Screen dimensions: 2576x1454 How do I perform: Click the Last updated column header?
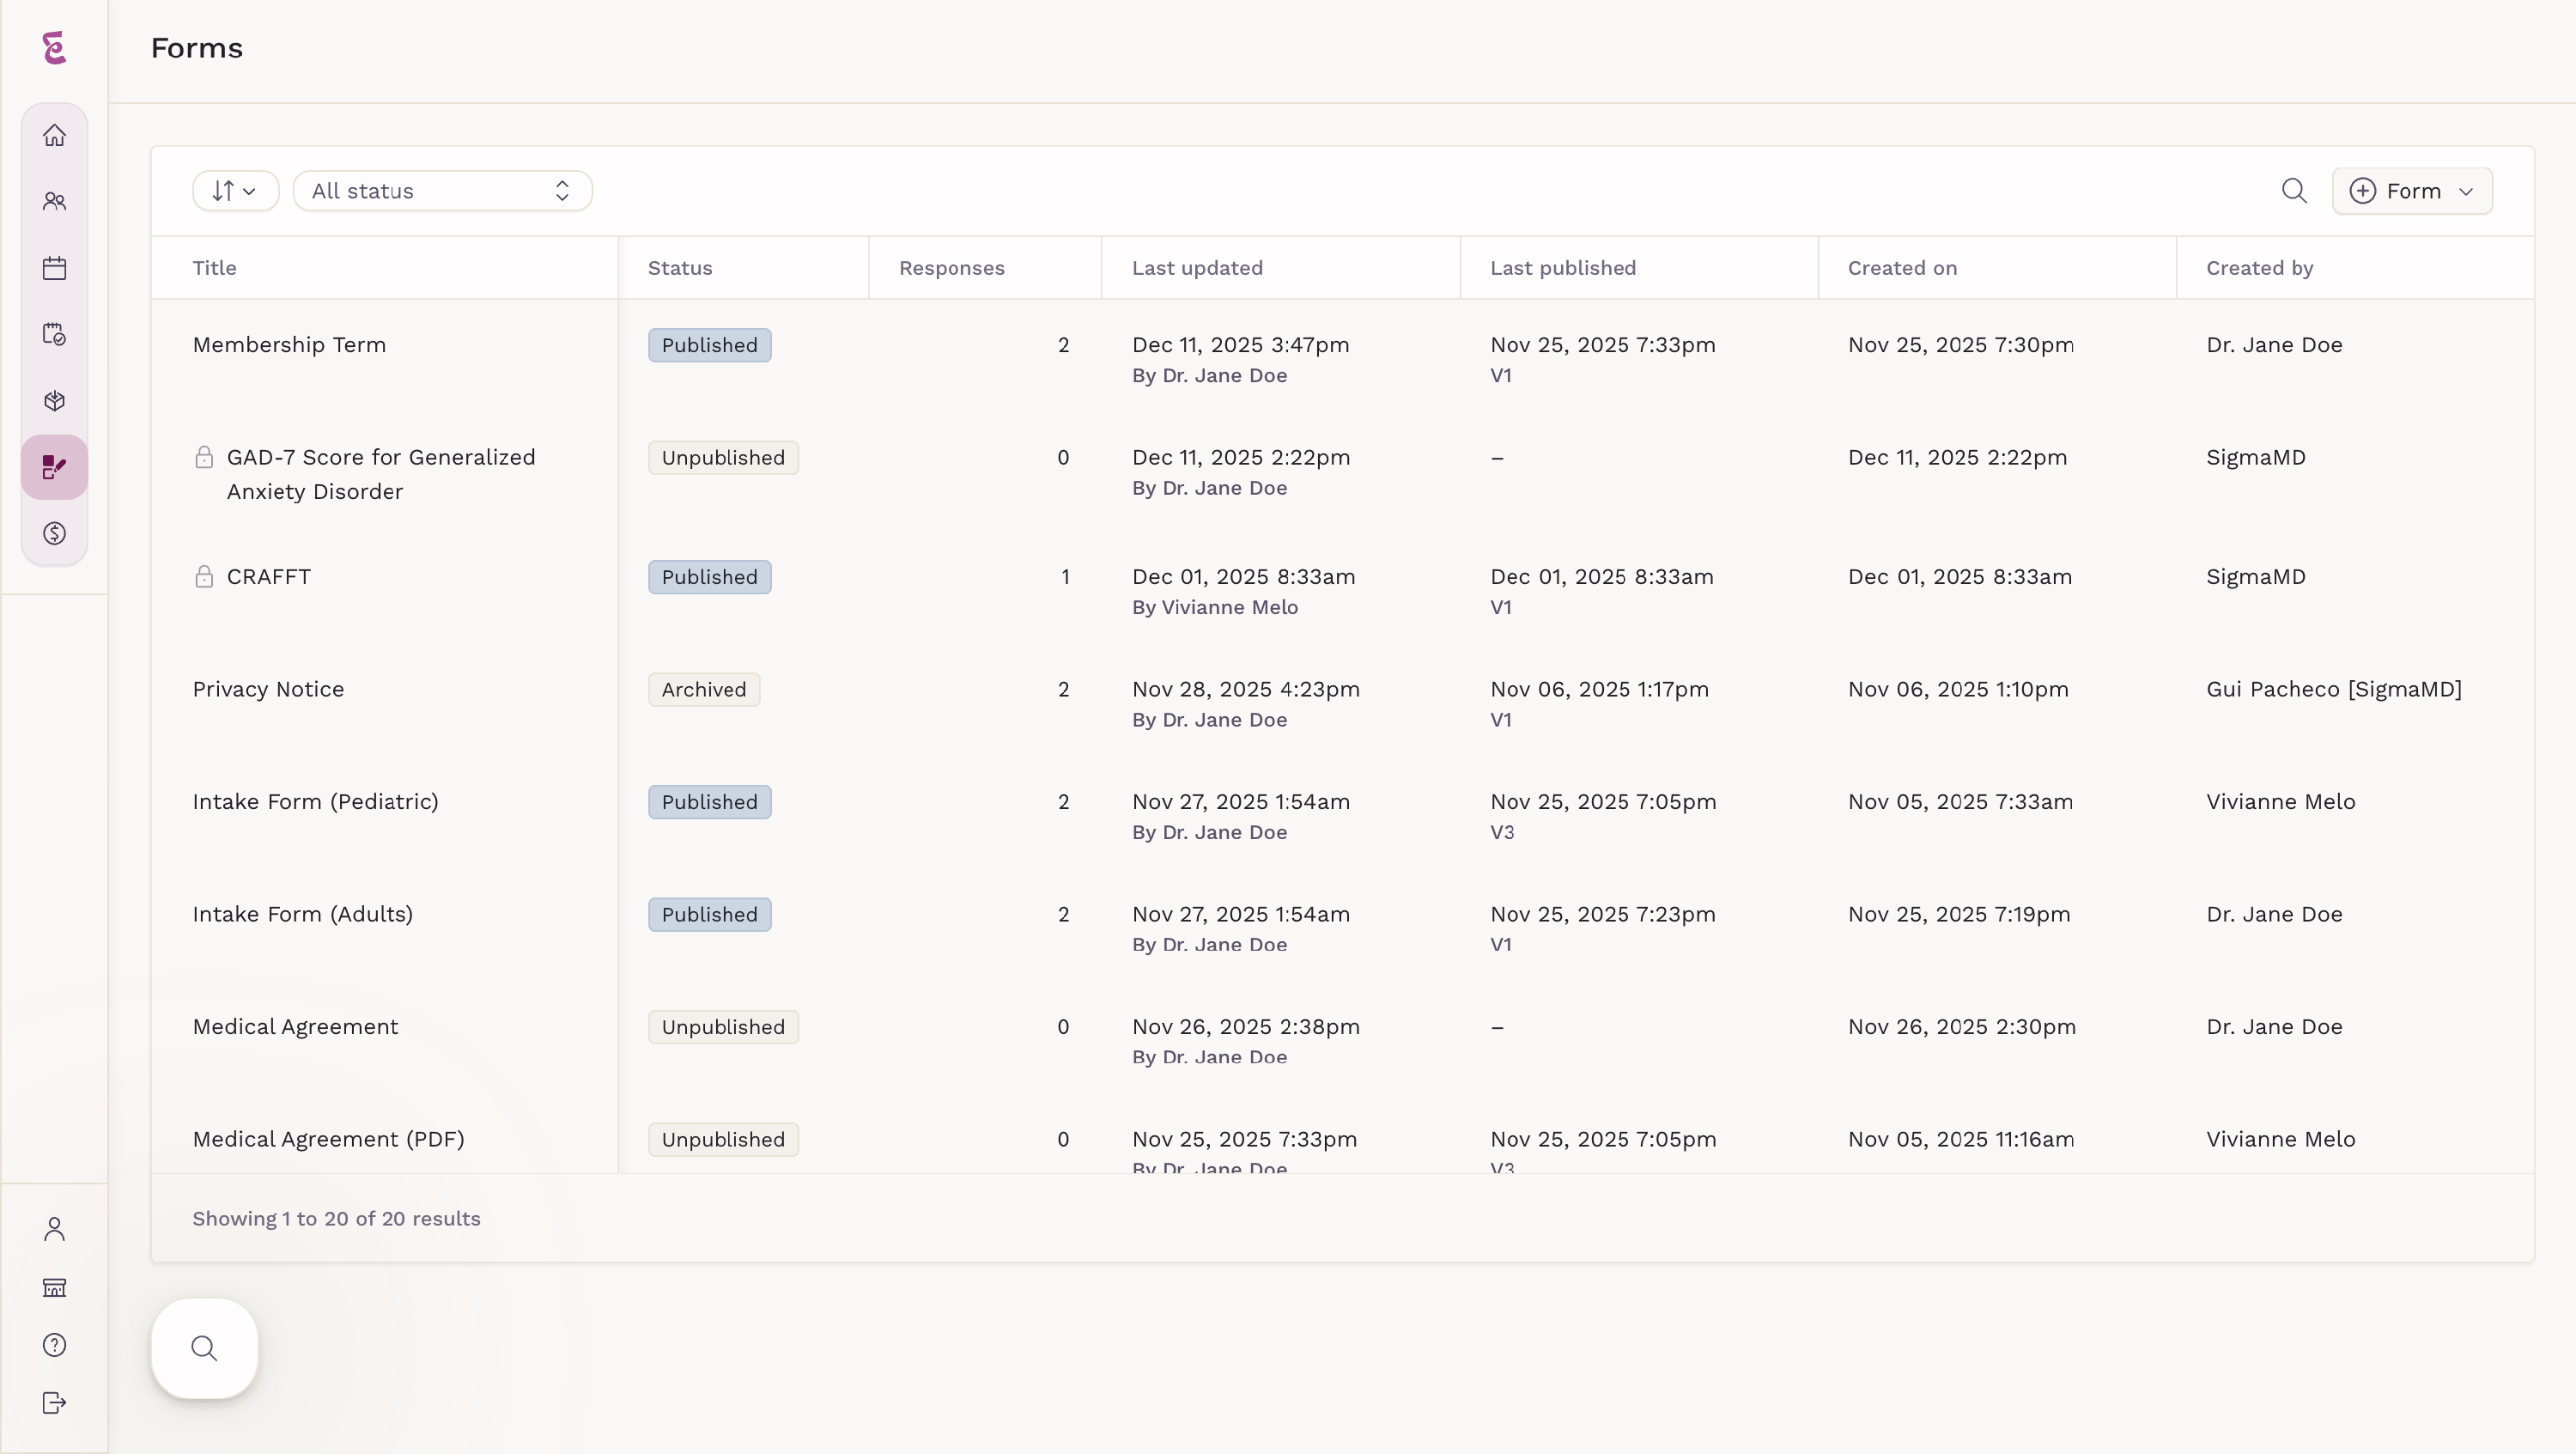1197,268
